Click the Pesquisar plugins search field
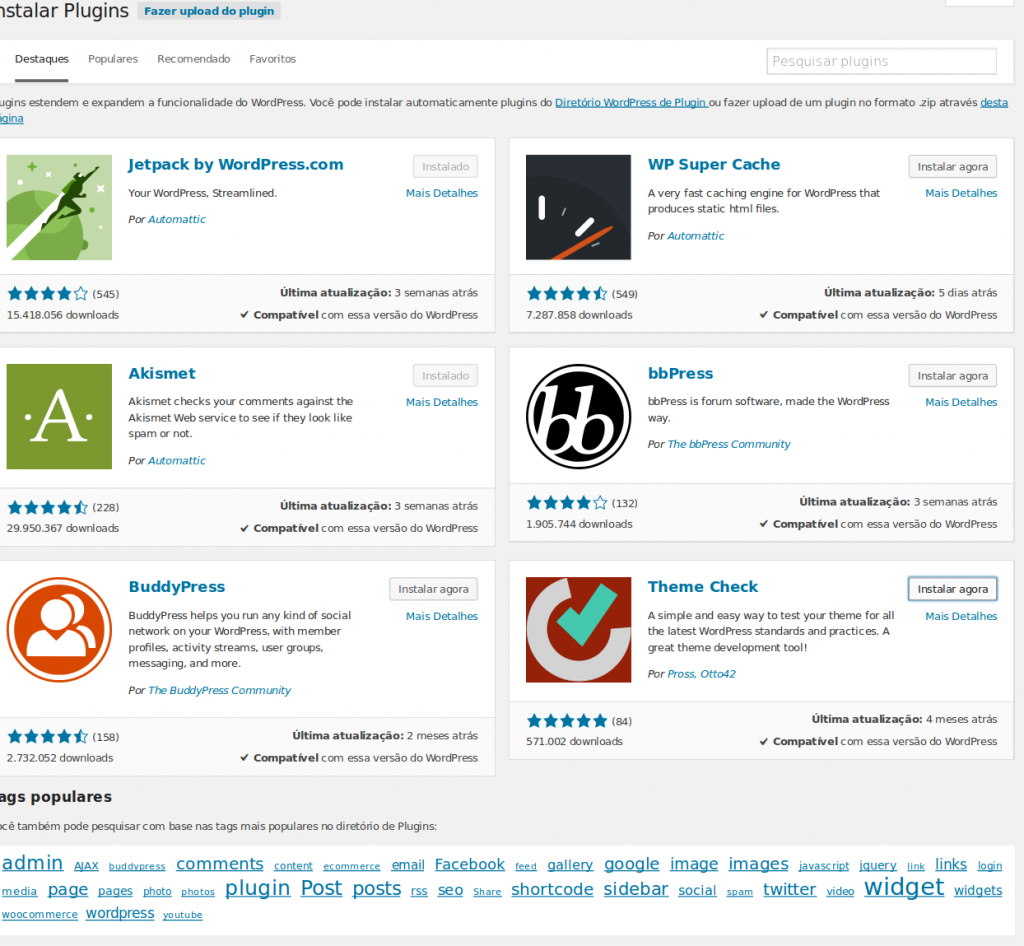1024x946 pixels. [x=880, y=61]
